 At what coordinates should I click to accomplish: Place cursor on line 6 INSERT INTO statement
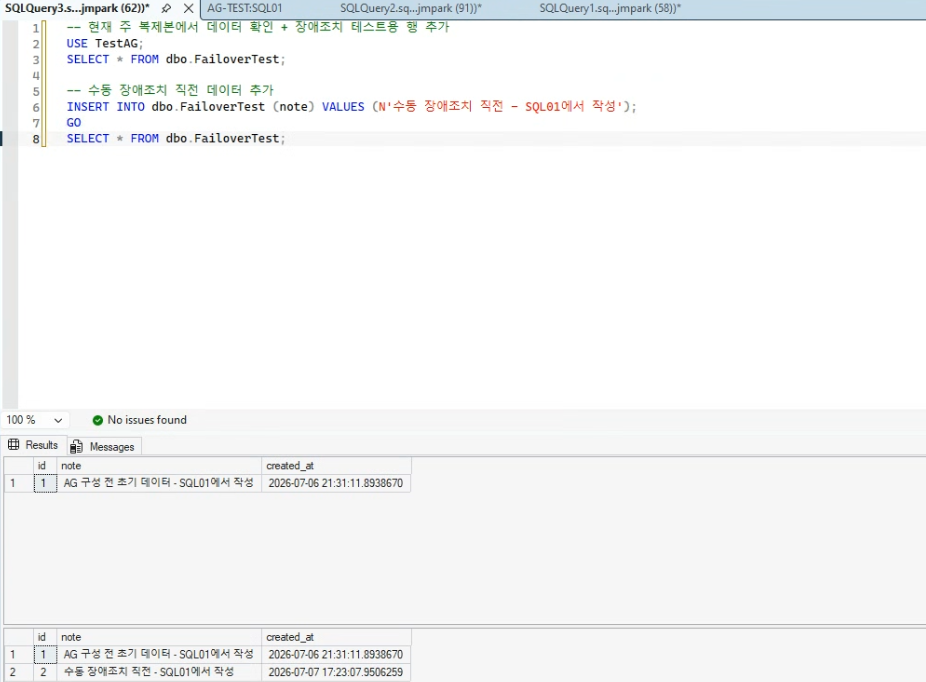click(351, 107)
